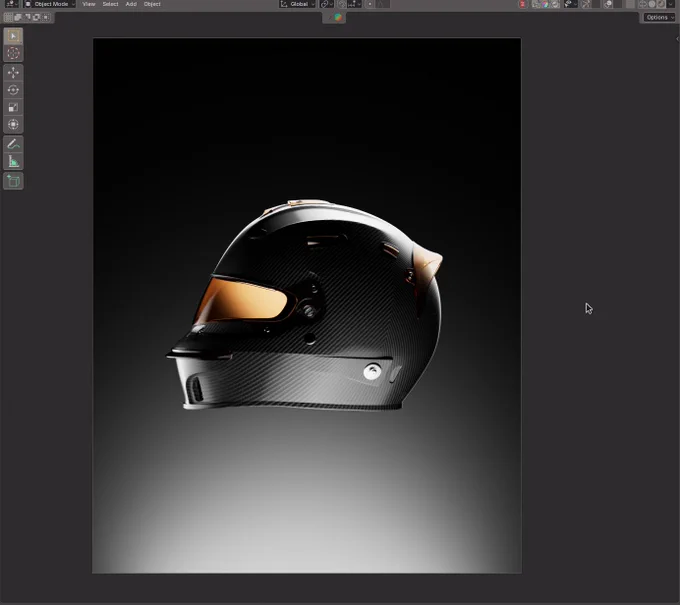
Task: Open the Object Mode dropdown
Action: (x=49, y=4)
